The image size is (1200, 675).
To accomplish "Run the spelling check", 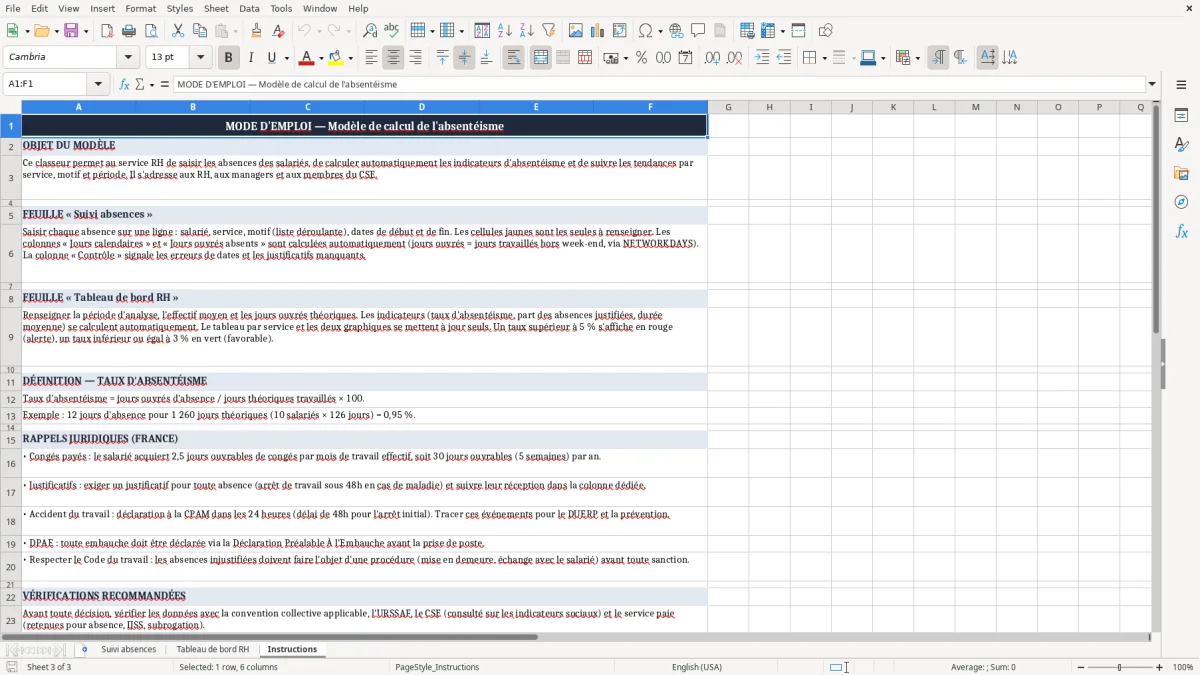I will 391,31.
